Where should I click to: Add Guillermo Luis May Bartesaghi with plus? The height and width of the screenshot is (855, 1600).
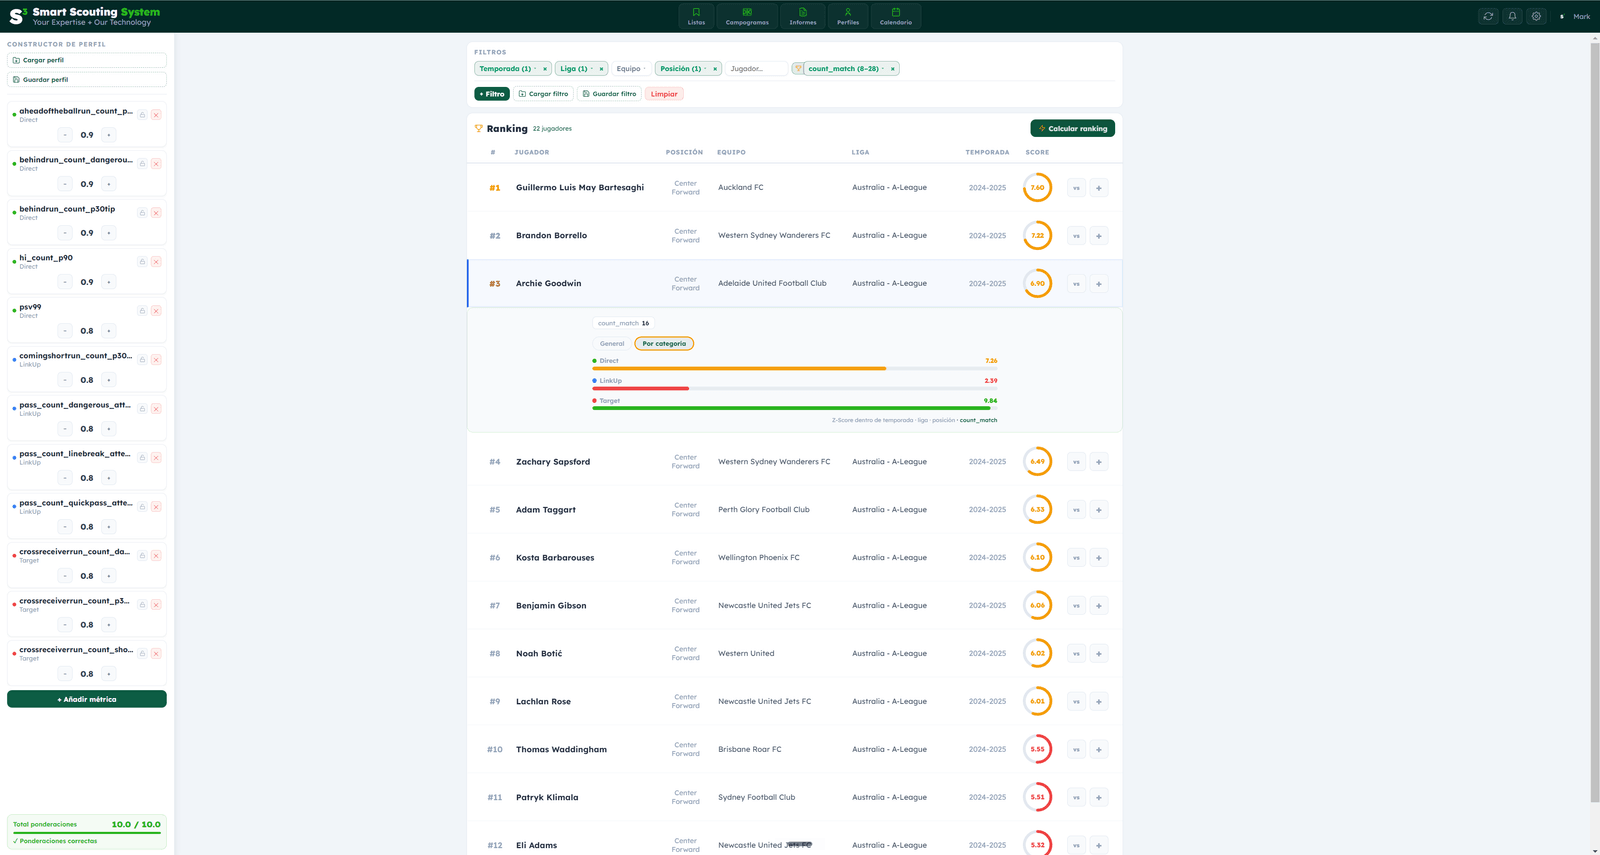click(1099, 188)
